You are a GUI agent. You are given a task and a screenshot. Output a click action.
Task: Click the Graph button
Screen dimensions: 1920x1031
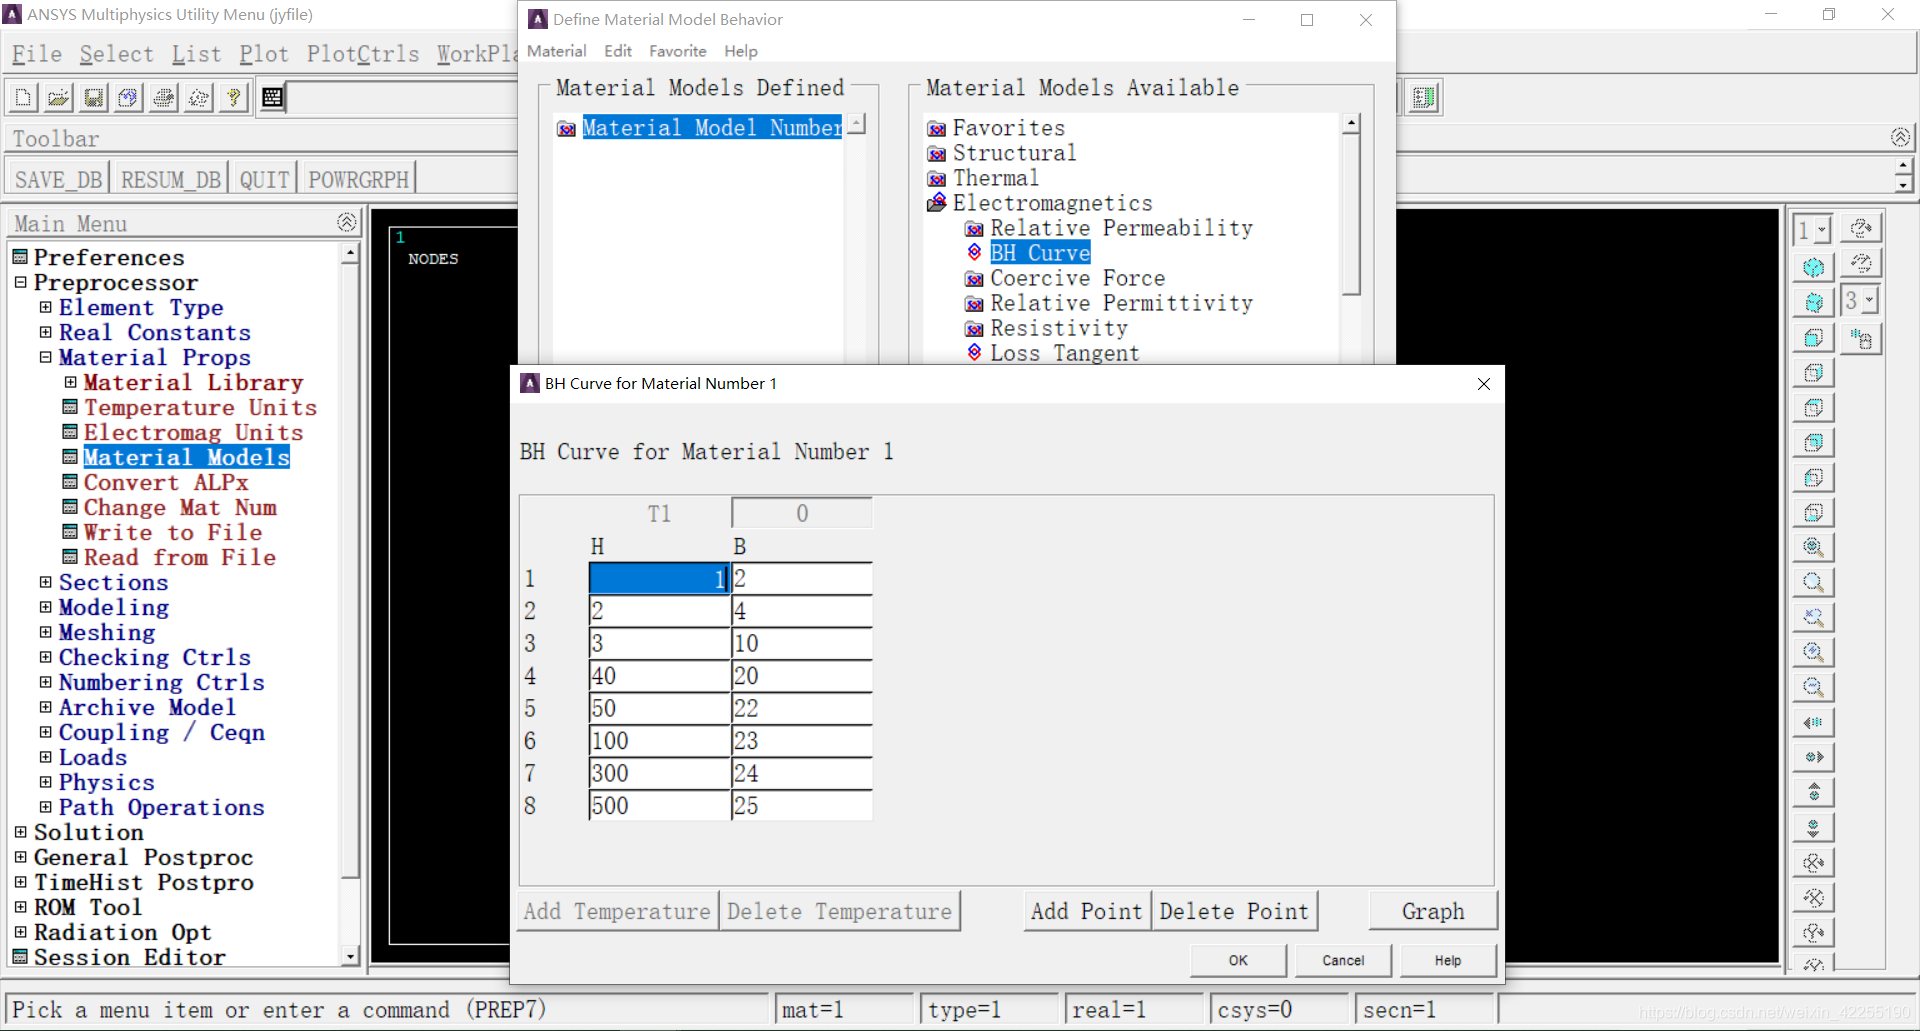[x=1432, y=911]
